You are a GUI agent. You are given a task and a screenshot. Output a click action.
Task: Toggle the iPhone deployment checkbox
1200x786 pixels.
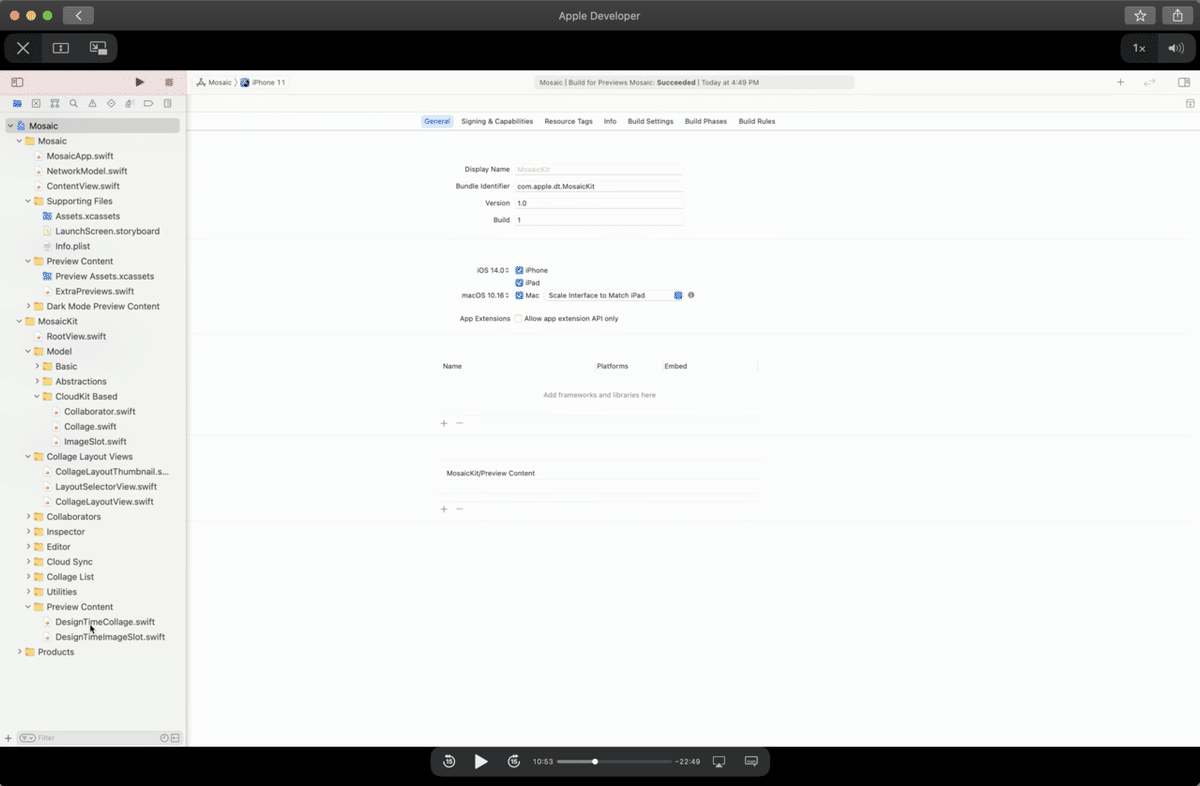pyautogui.click(x=519, y=270)
